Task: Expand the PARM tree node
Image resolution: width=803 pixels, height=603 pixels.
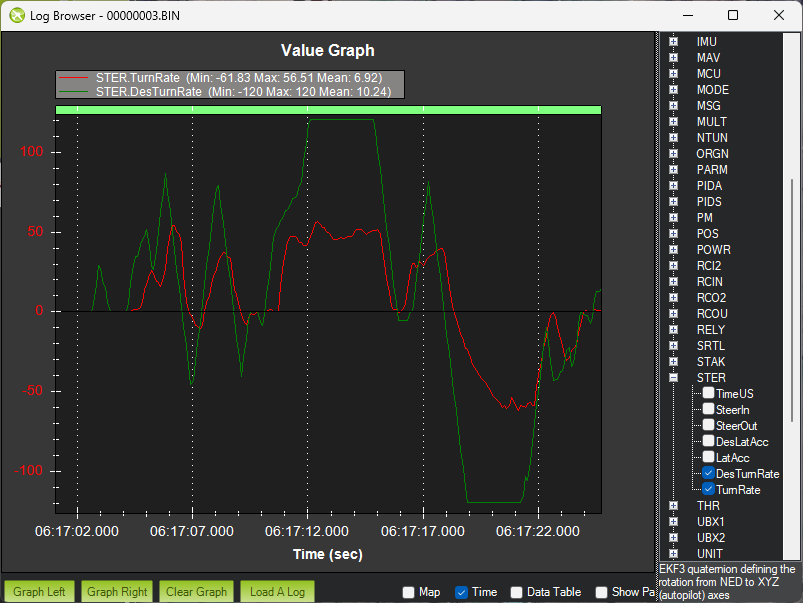Action: click(673, 170)
